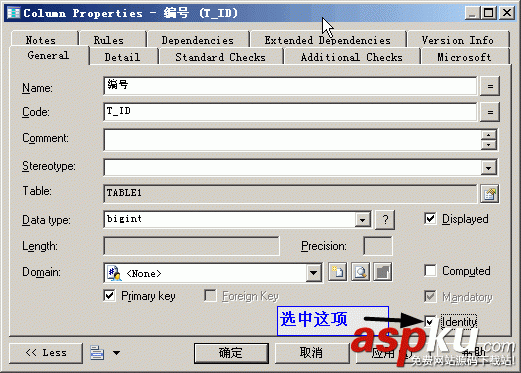Toggle the Foreign Key checkbox
Viewport: 521px width, 373px height.
point(210,296)
